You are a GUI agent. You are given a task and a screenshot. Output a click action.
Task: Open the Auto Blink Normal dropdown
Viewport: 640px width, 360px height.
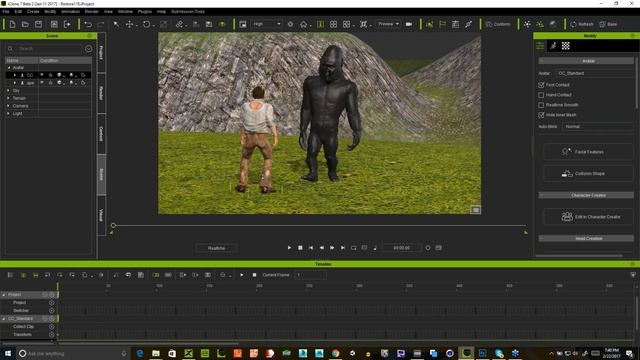598,127
